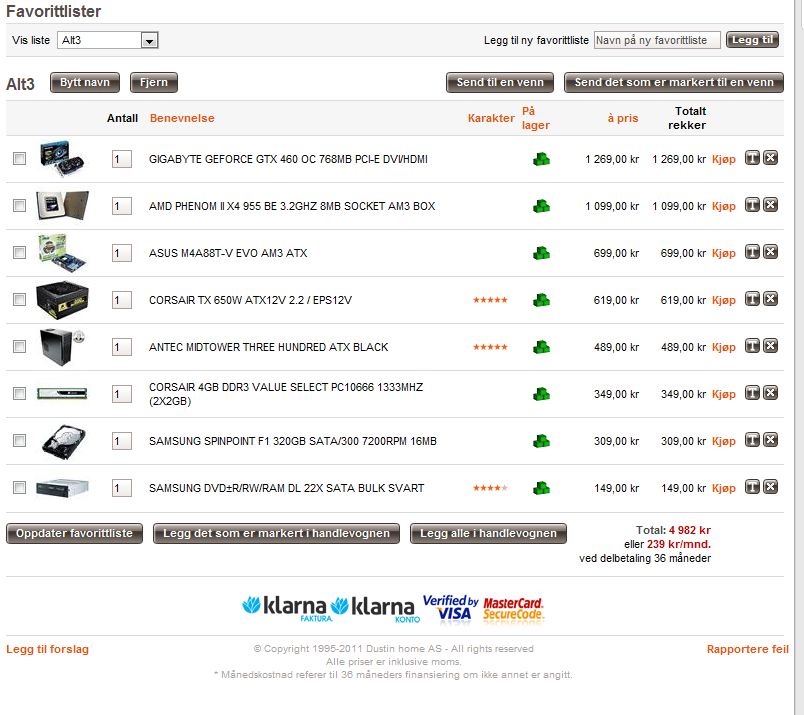Remove AMD Phenom II X4 955 with X icon
This screenshot has width=804, height=715.
pos(771,205)
